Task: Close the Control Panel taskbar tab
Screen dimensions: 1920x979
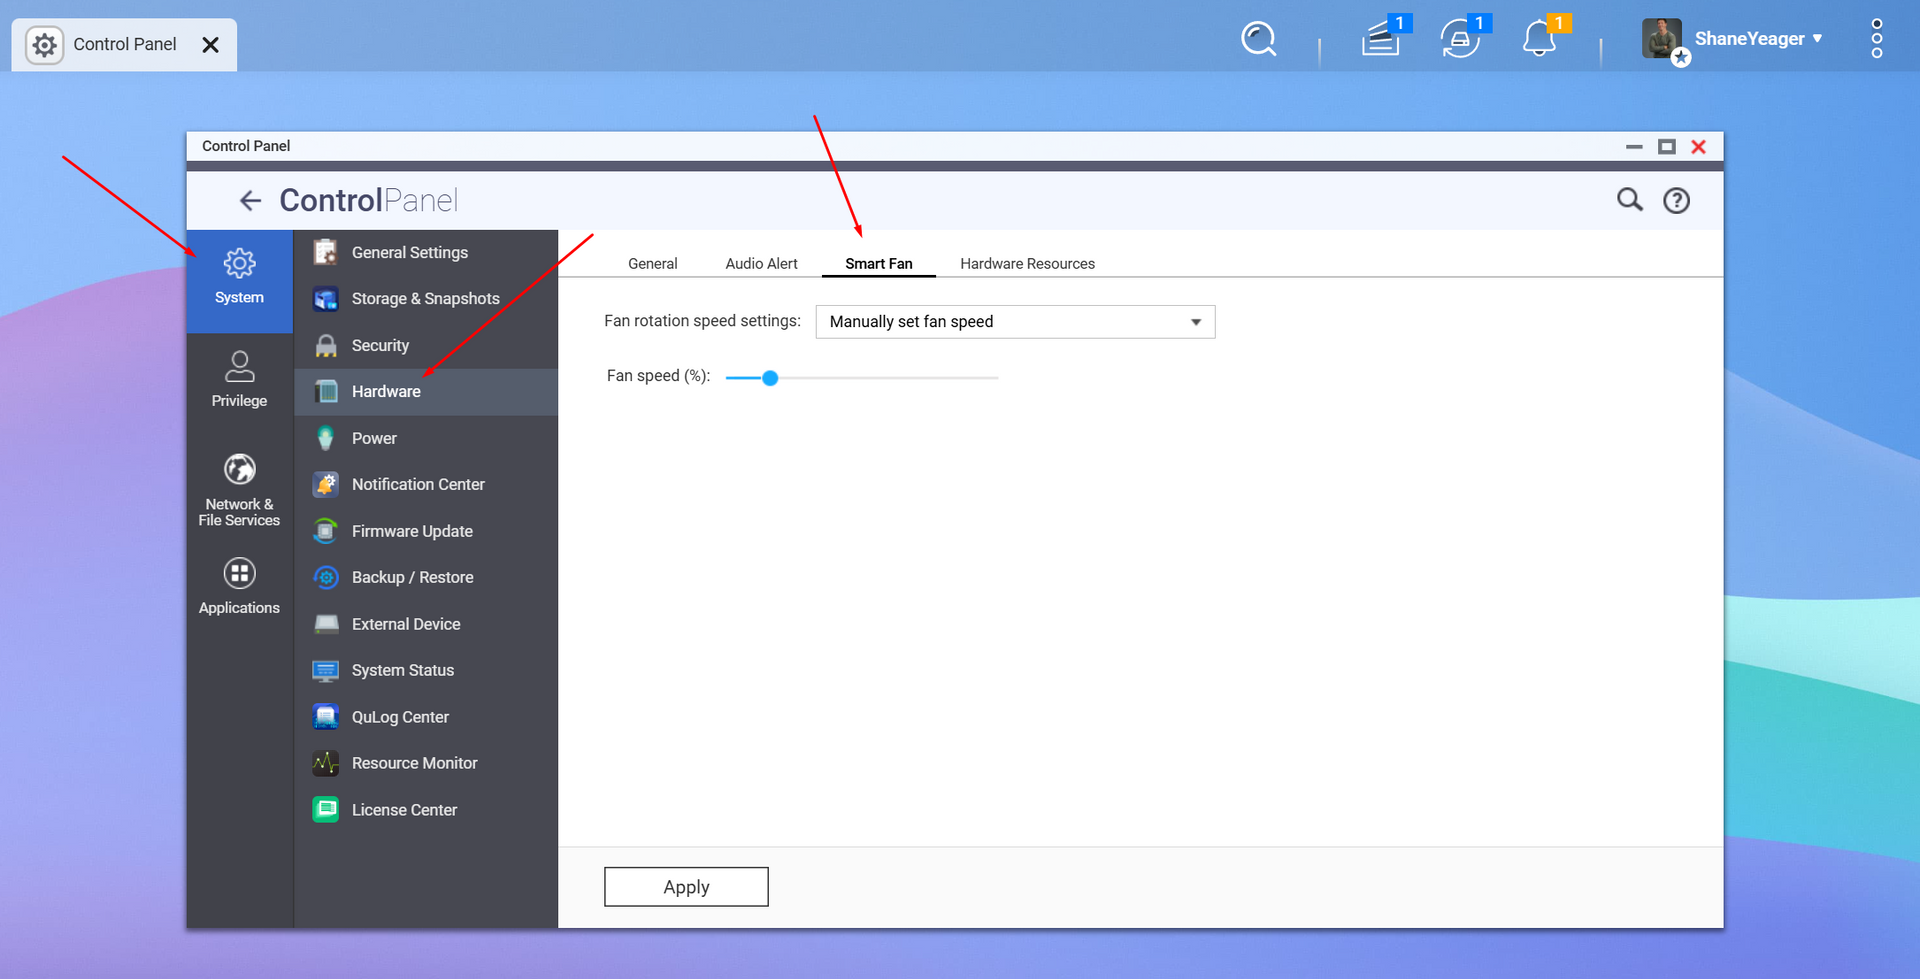Action: 210,45
